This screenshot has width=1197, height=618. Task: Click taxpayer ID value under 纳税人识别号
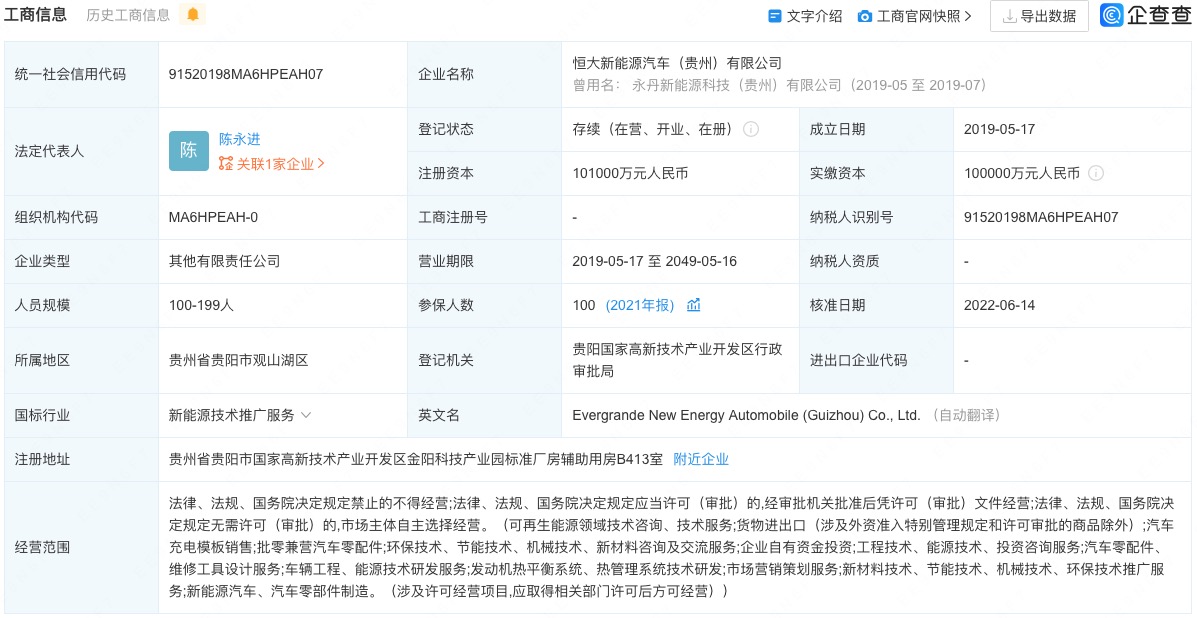(x=1041, y=217)
